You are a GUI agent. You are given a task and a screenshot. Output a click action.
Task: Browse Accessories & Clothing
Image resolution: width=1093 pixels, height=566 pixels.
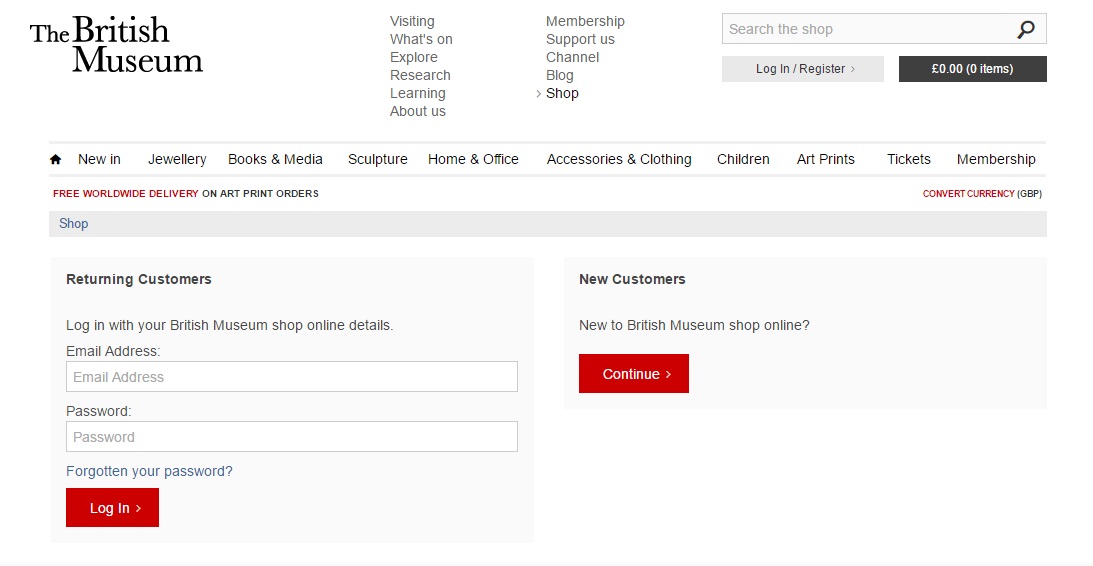[x=619, y=160]
